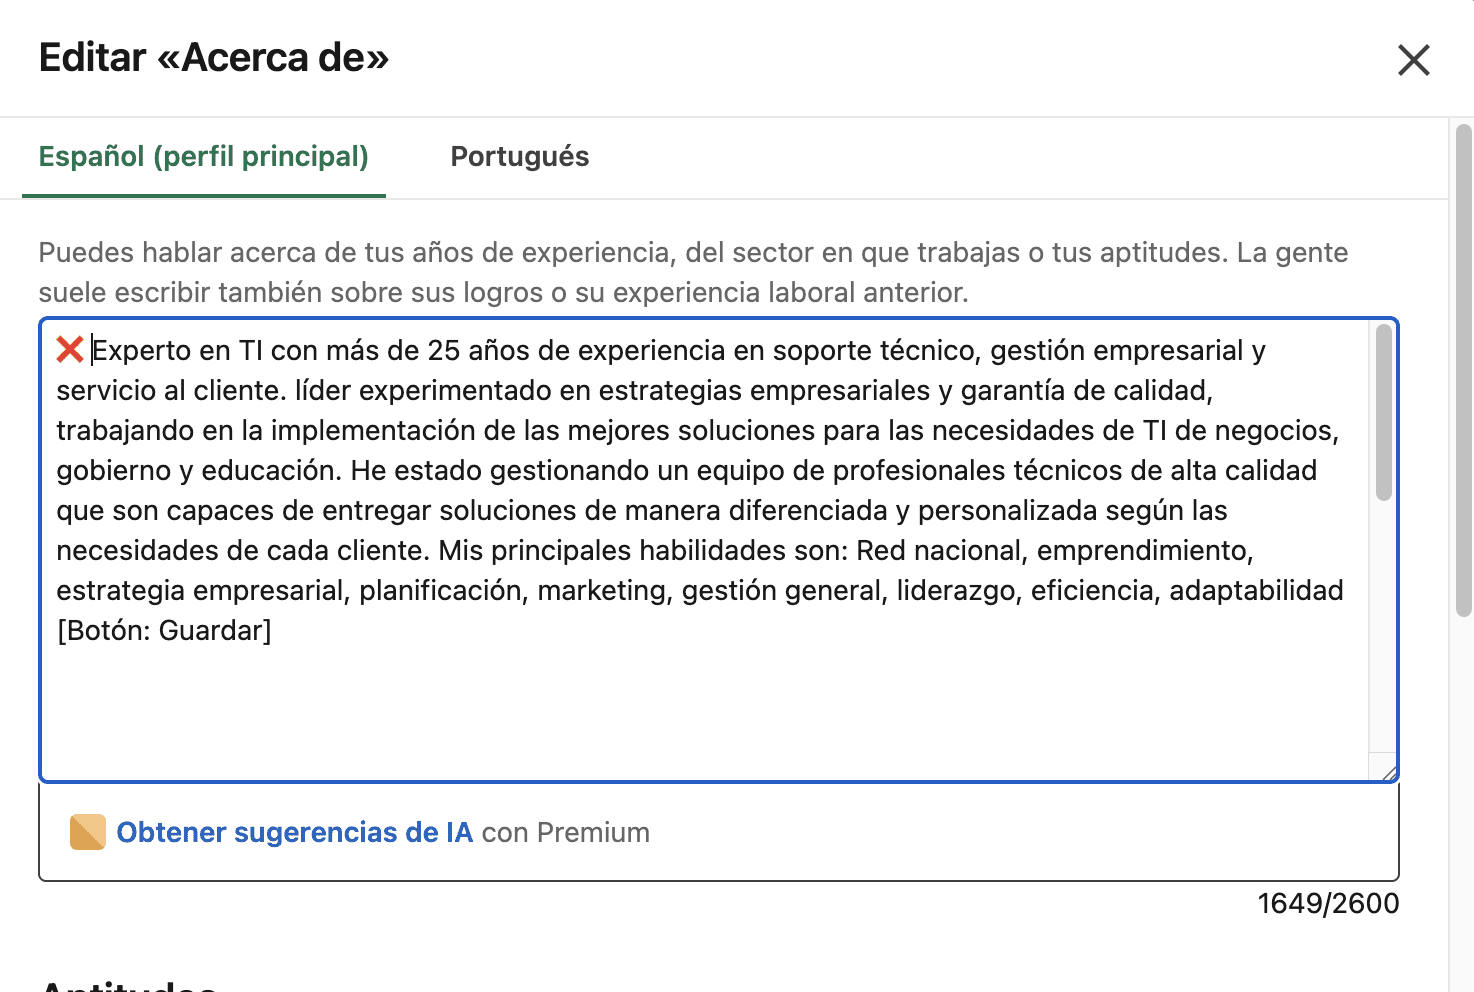Image resolution: width=1474 pixels, height=992 pixels.
Task: Click the 1649/2600 character counter
Action: (x=1327, y=904)
